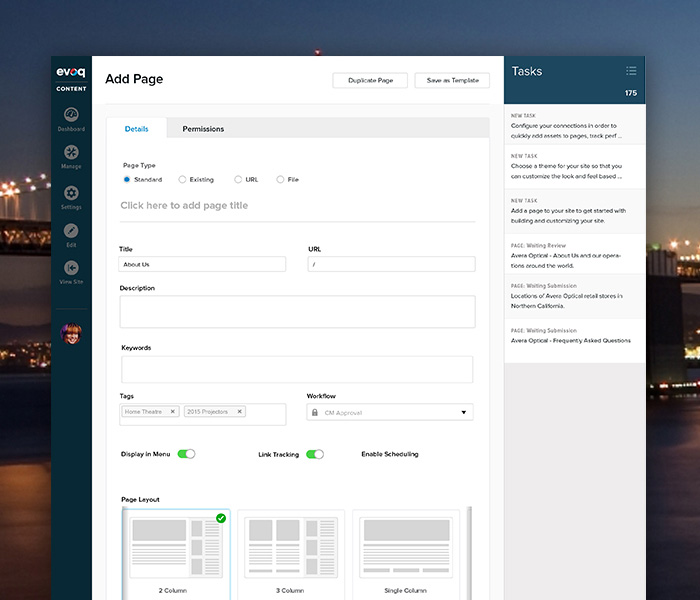This screenshot has width=700, height=600.
Task: Open the Configure your connections task
Action: tap(575, 126)
